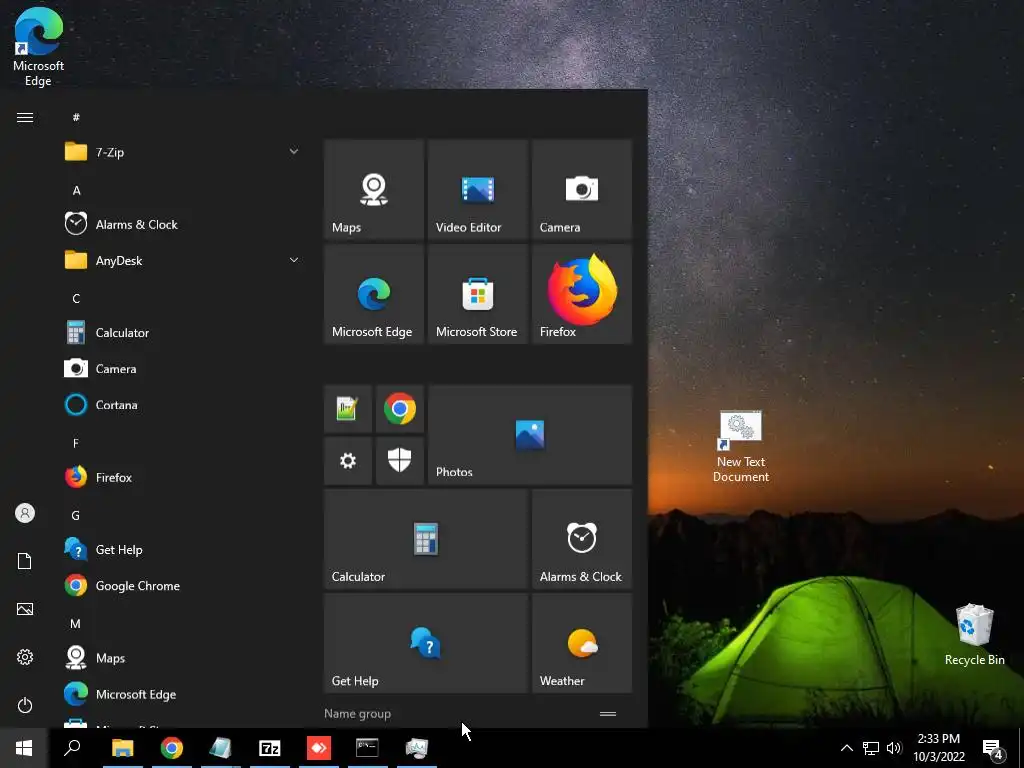Select Microsoft Edge desktop shortcut
1024x768 pixels.
(x=39, y=47)
